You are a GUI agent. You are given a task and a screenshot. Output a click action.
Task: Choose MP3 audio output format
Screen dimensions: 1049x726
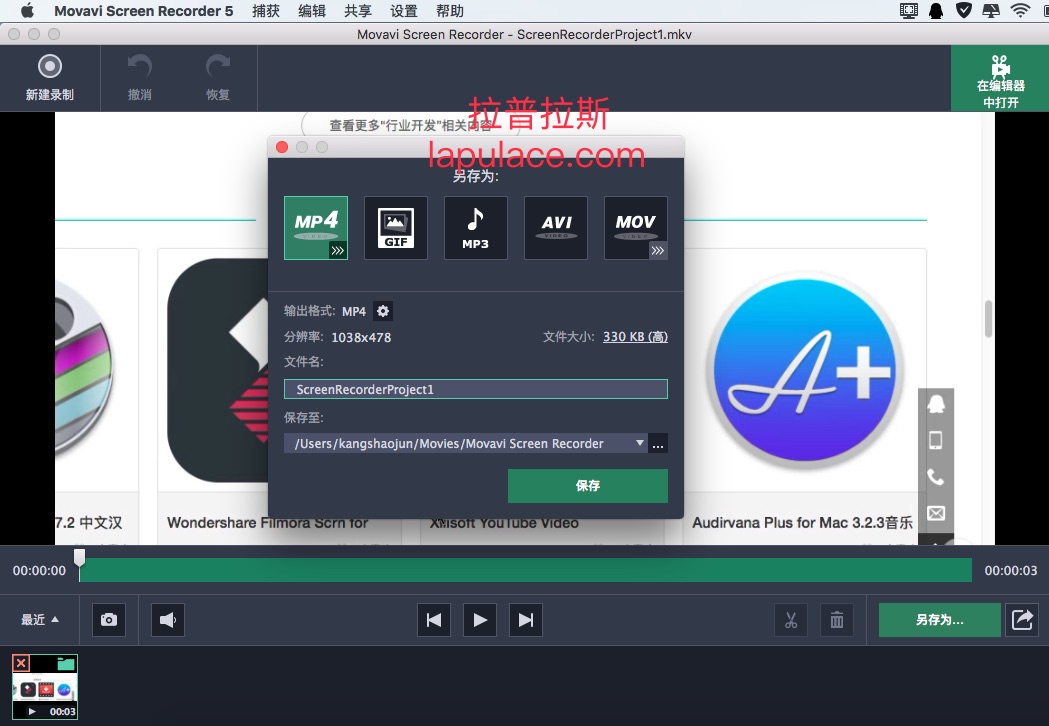click(476, 227)
